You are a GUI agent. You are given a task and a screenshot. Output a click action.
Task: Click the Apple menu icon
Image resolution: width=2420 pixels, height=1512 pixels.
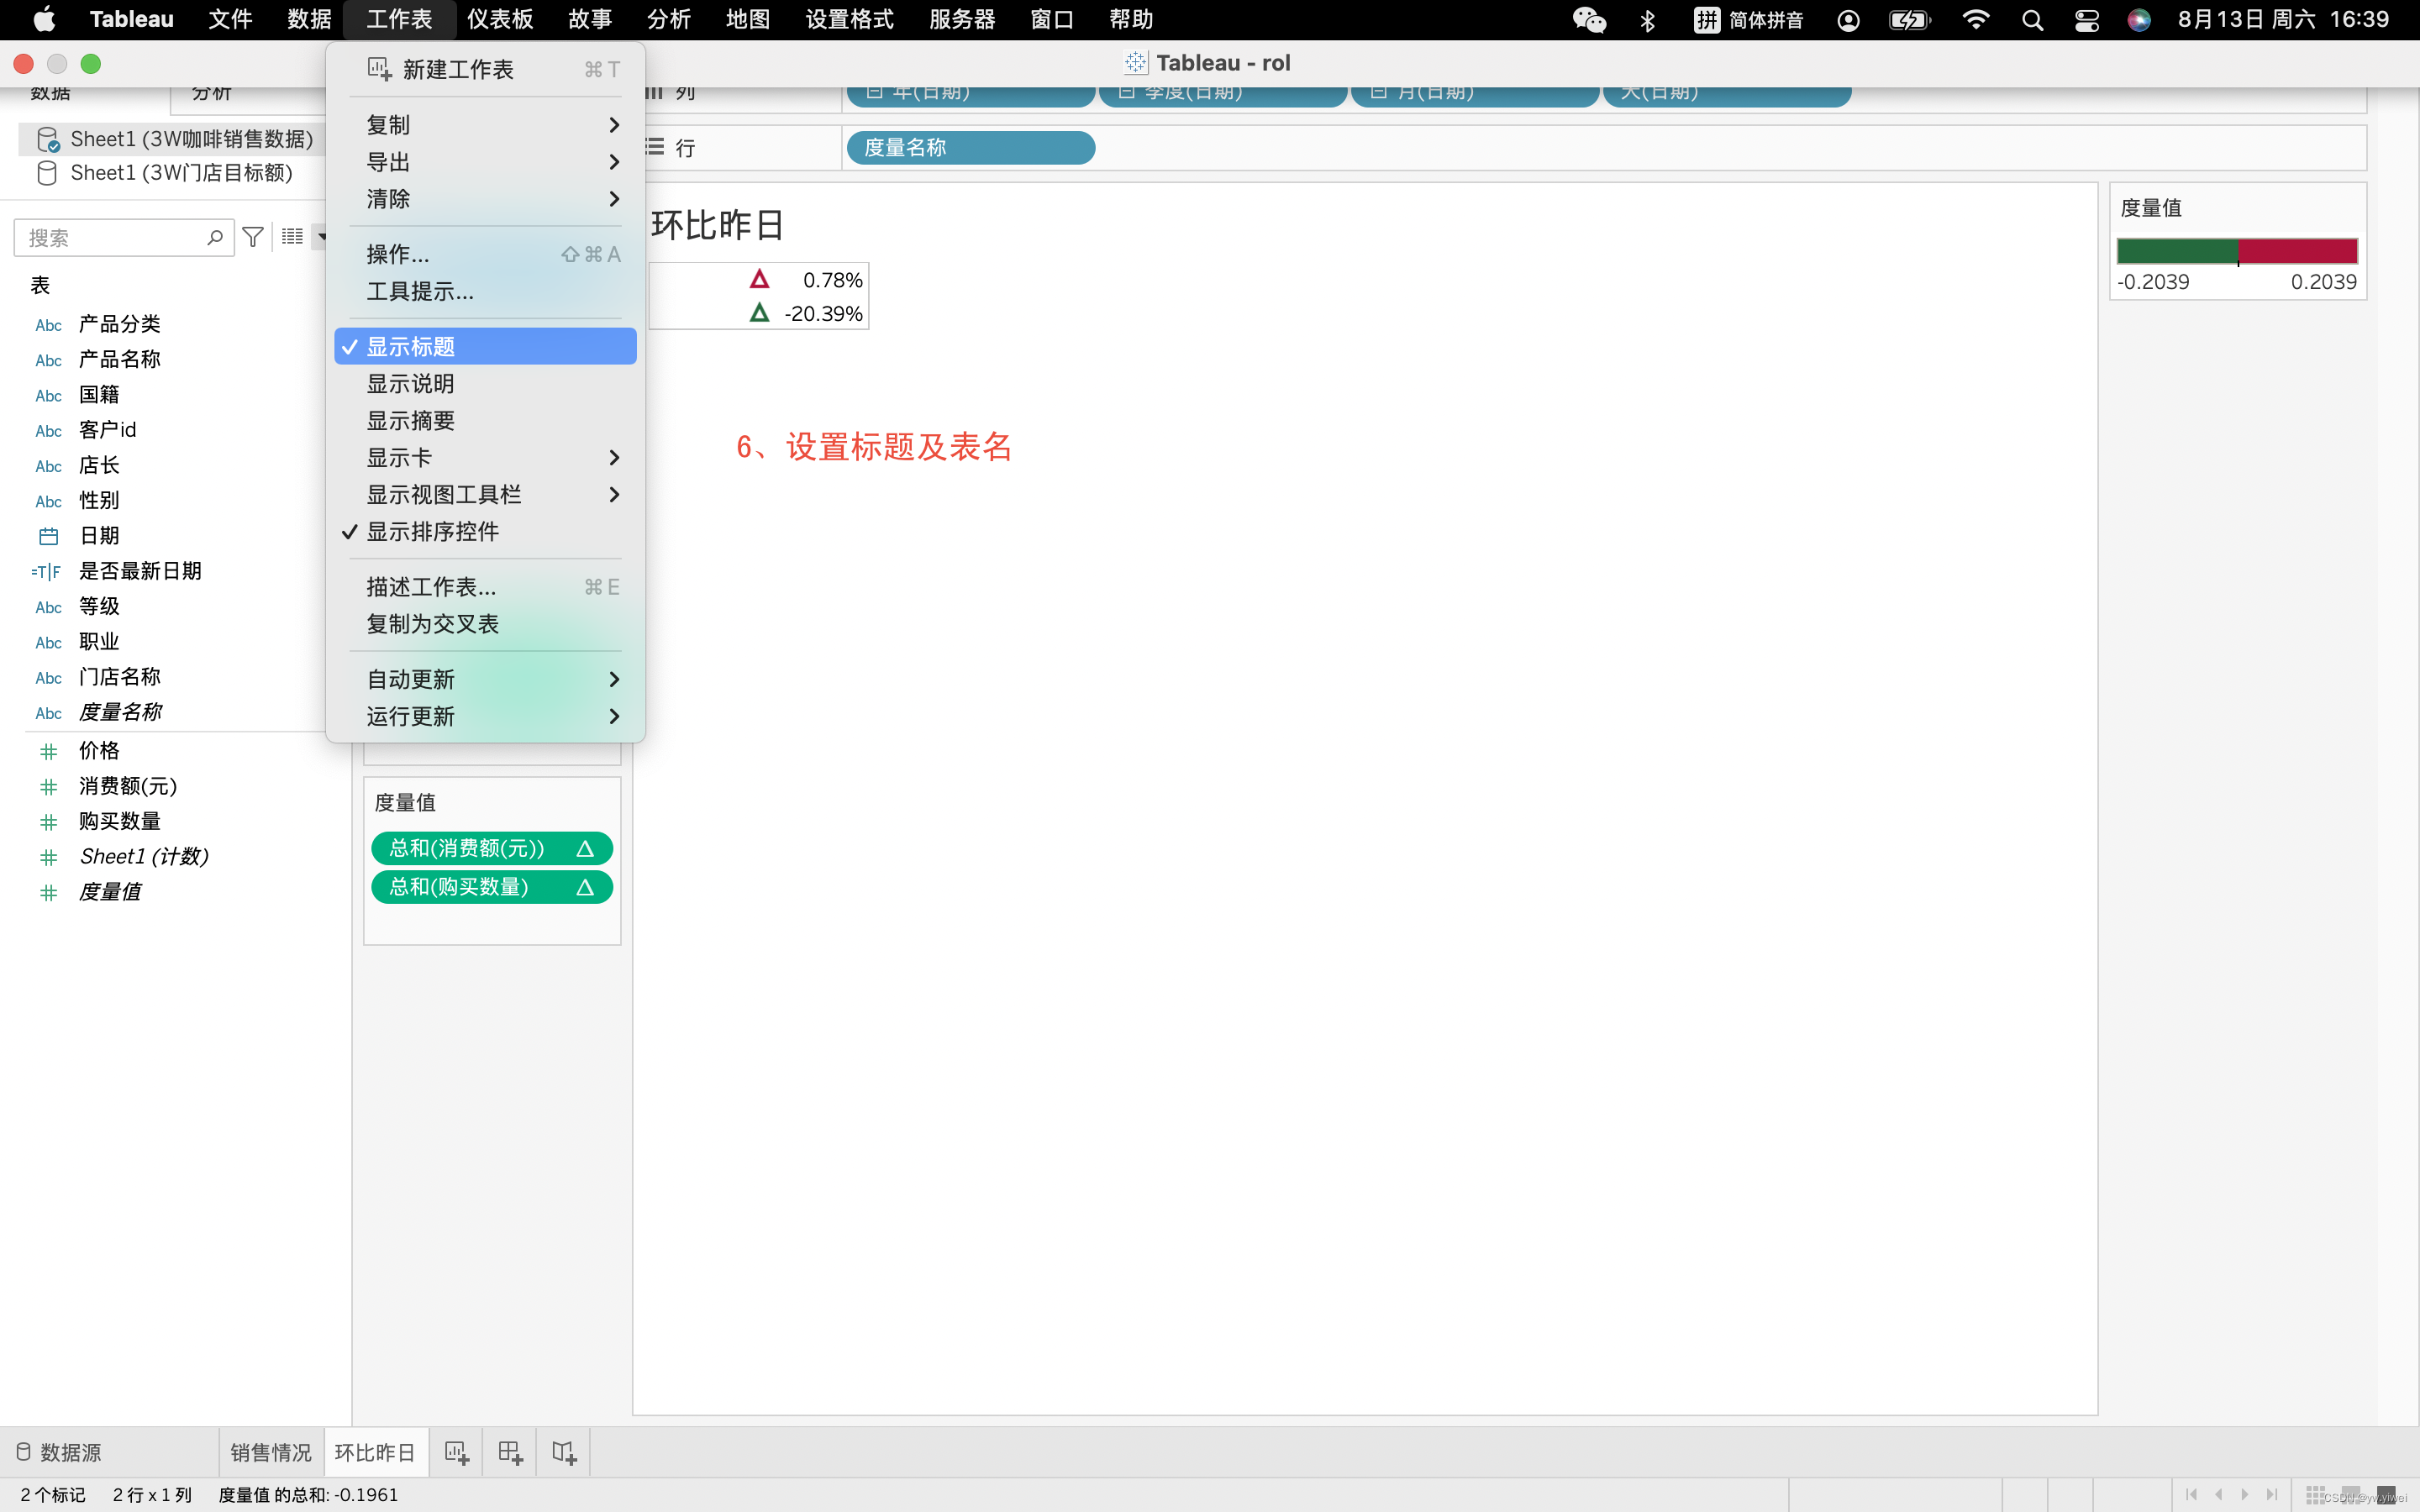coord(44,19)
